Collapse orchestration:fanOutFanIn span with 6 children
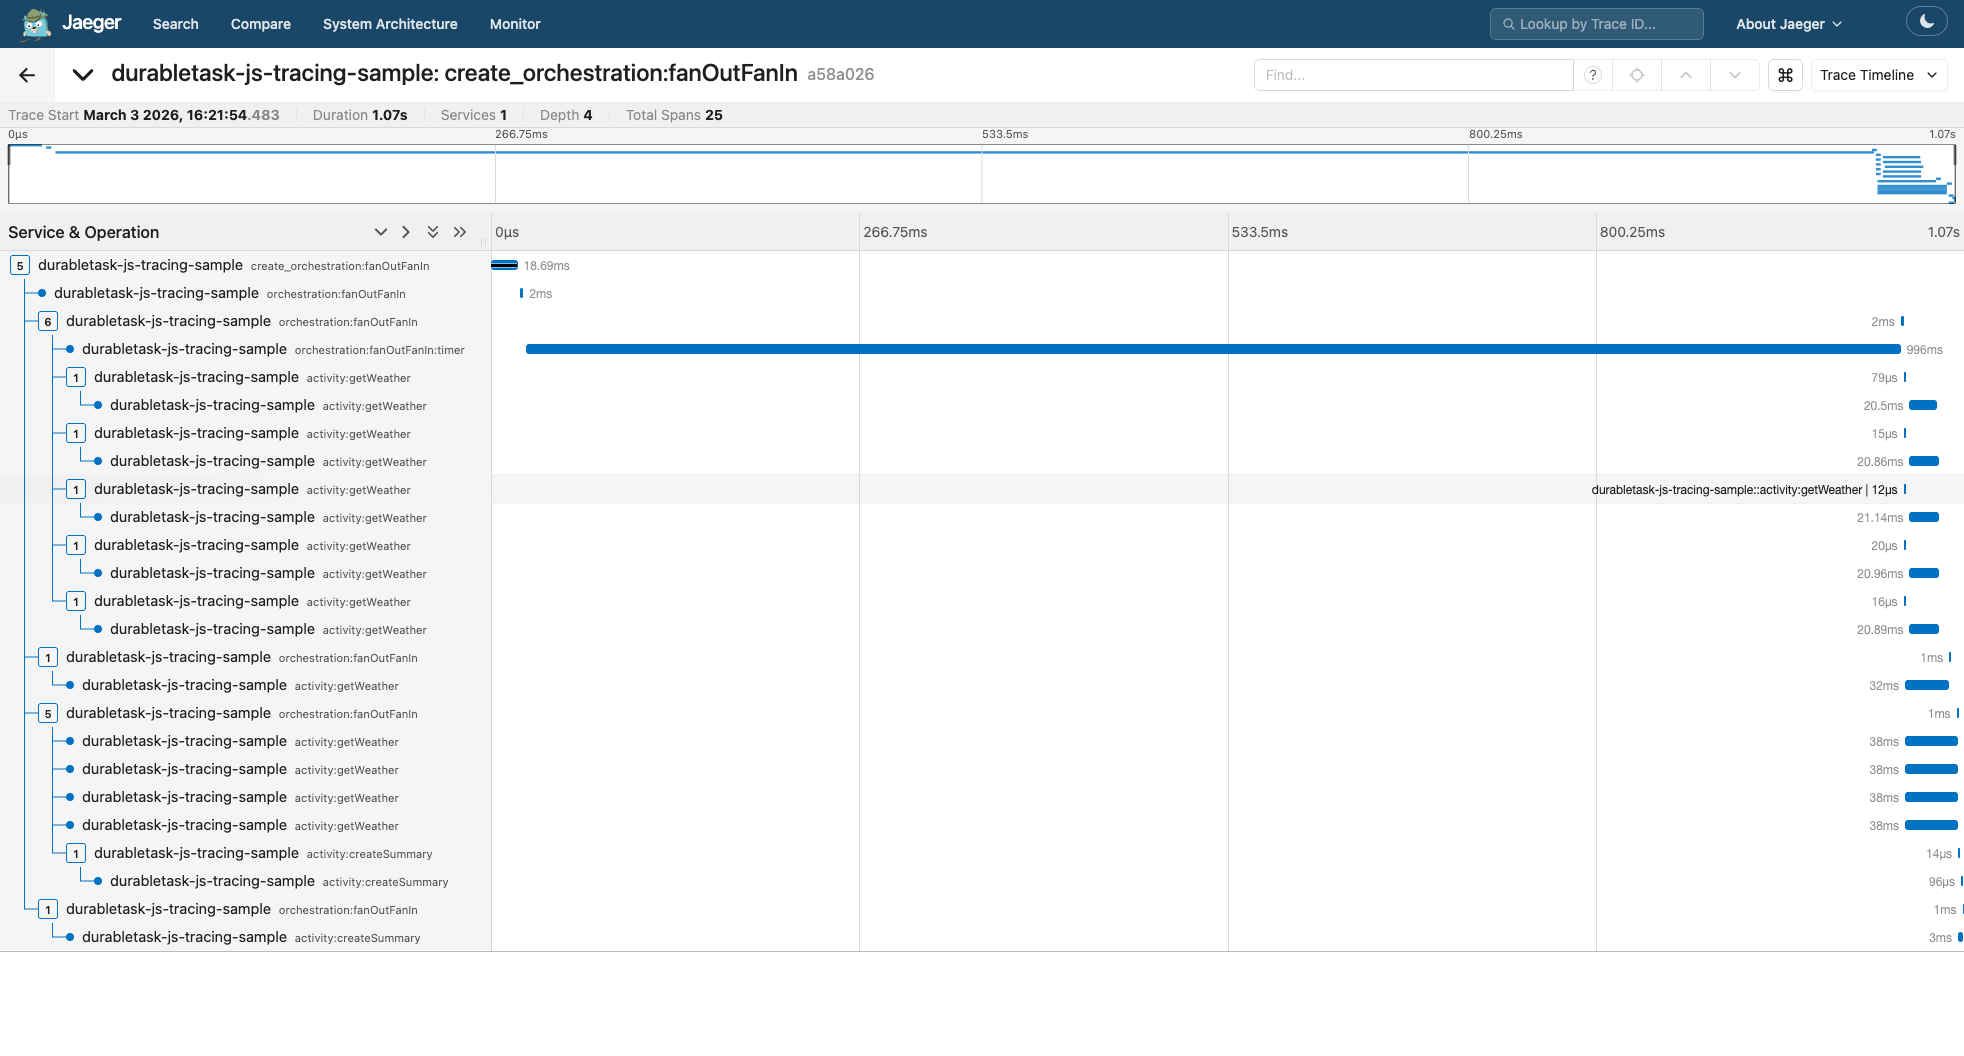Screen dimensions: 1964x1056 (48, 322)
